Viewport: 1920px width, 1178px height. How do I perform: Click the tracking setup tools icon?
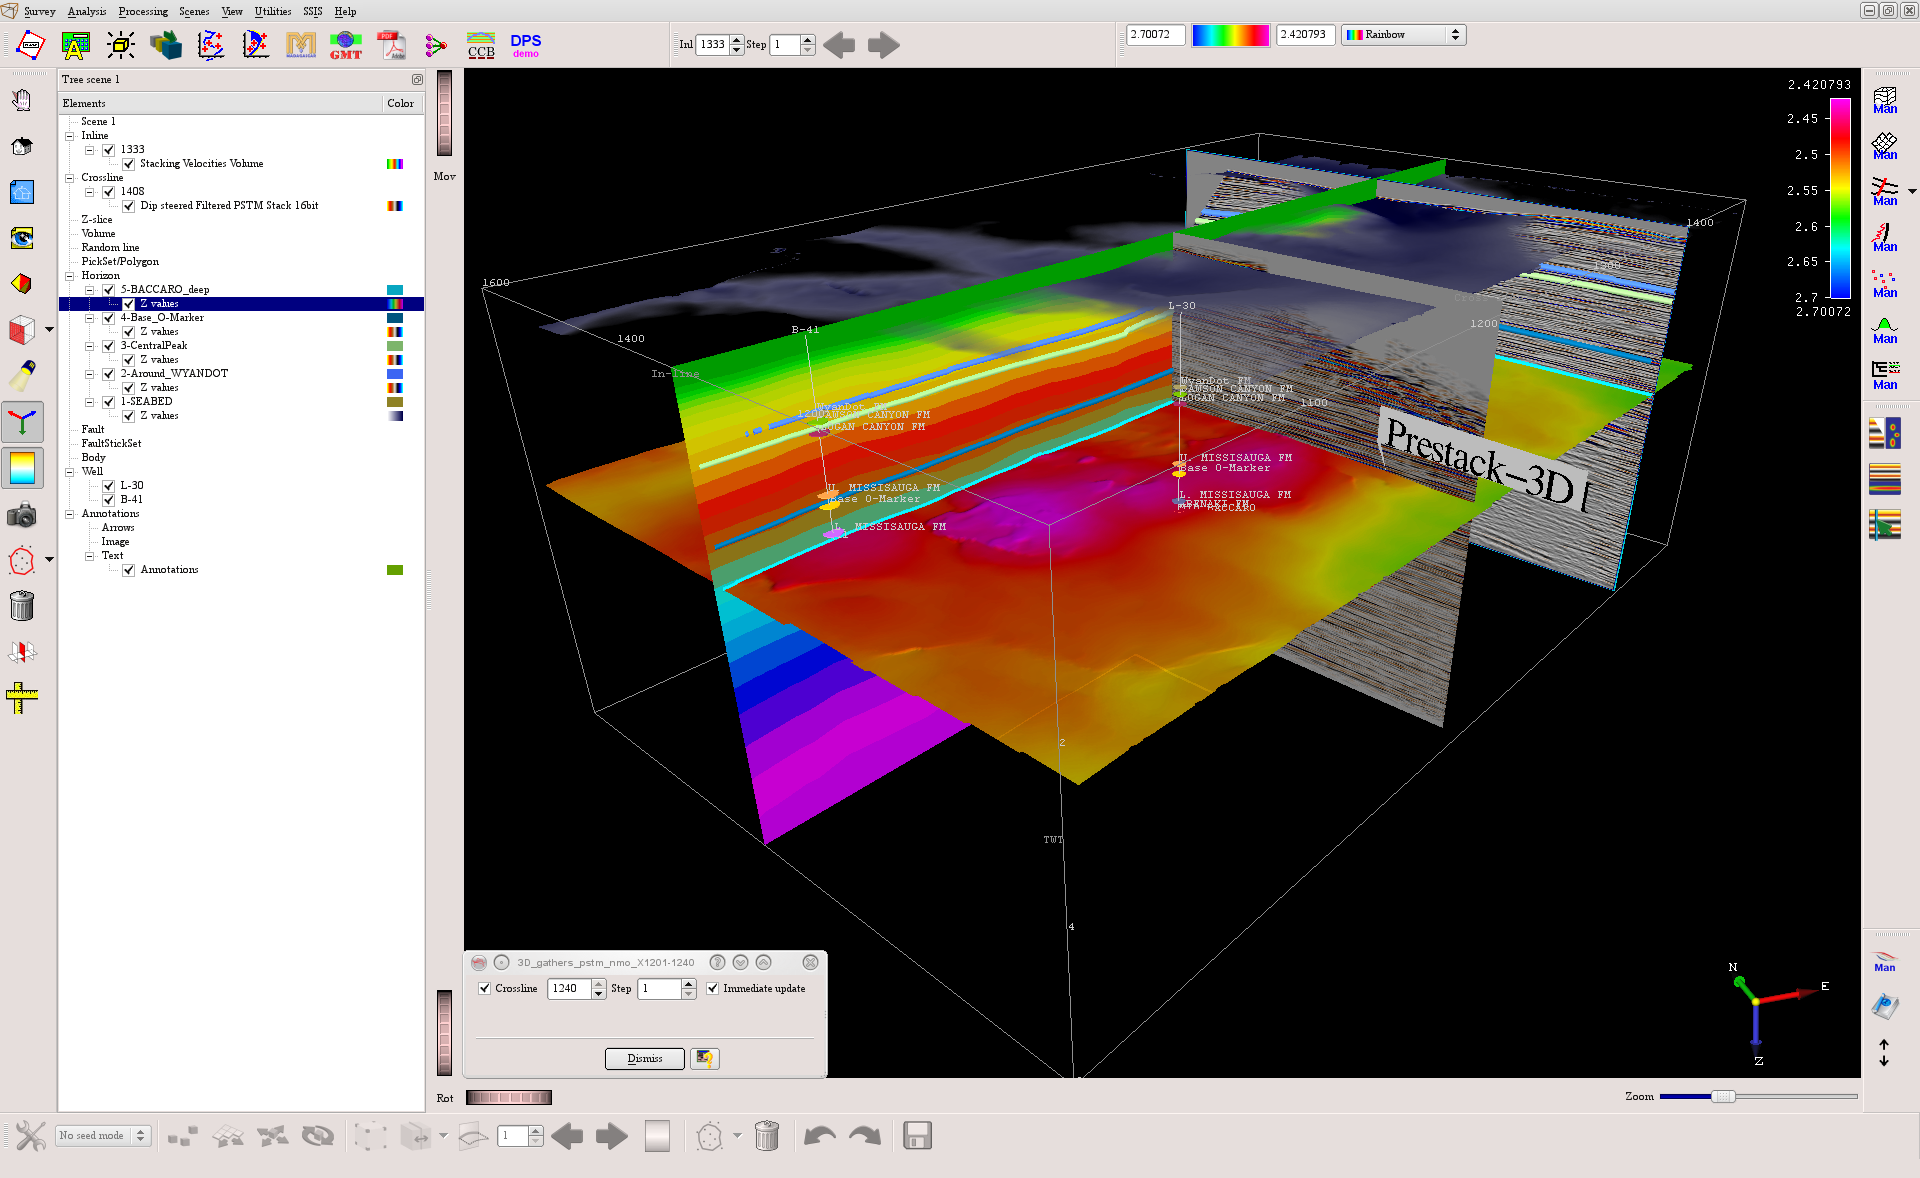[31, 1136]
